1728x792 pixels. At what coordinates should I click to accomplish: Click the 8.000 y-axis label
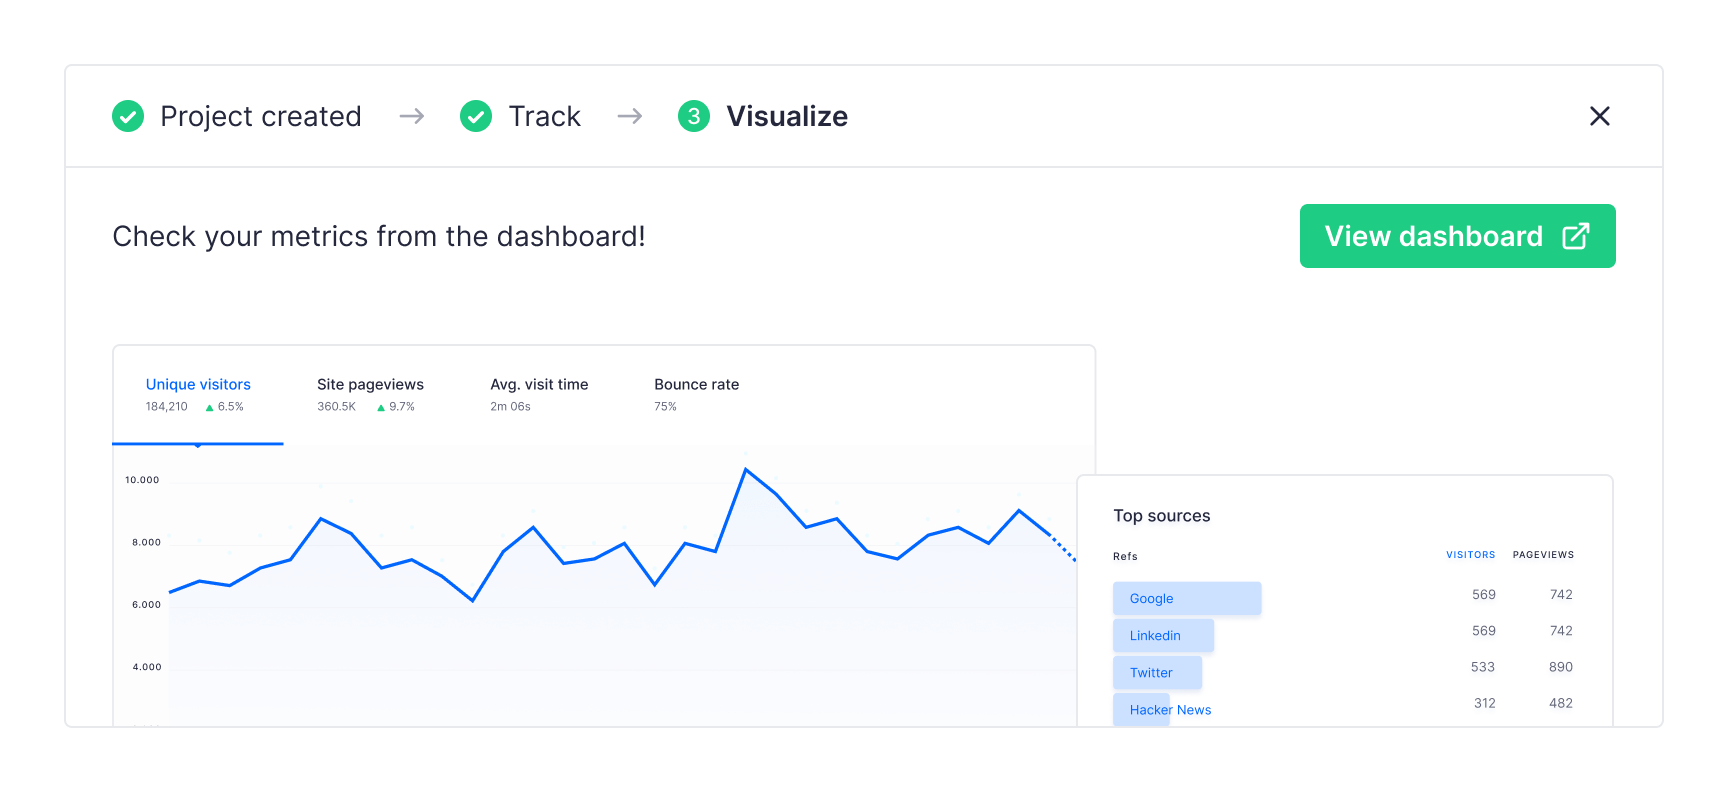[146, 542]
